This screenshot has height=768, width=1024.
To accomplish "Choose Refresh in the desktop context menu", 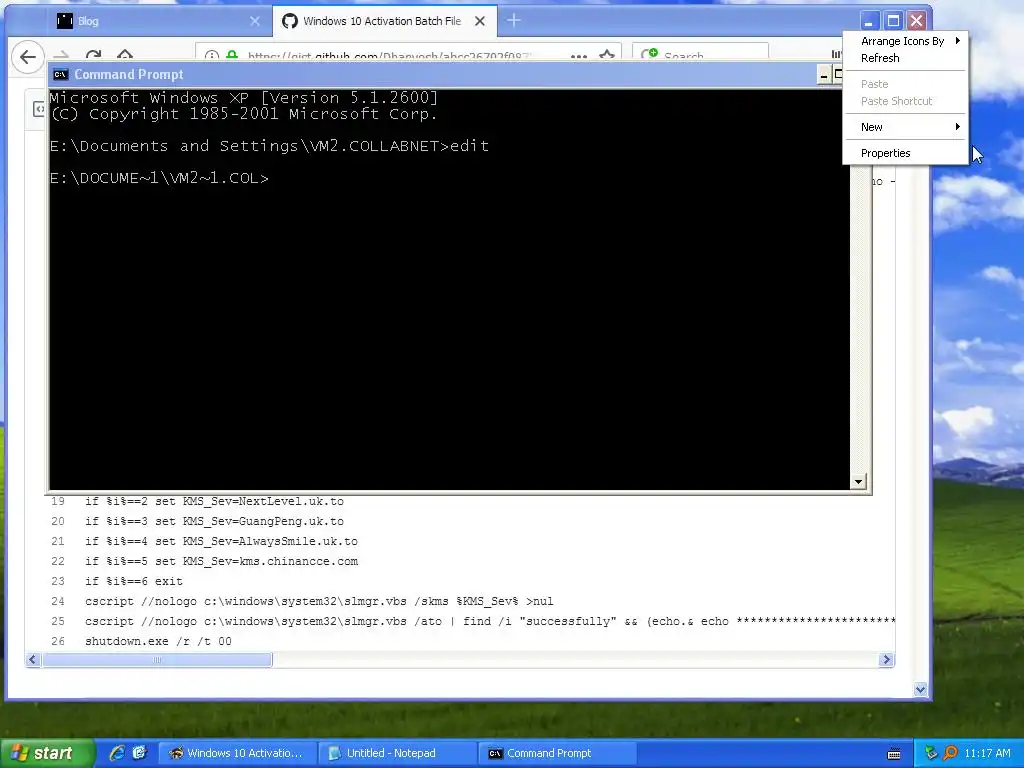I will [x=906, y=58].
